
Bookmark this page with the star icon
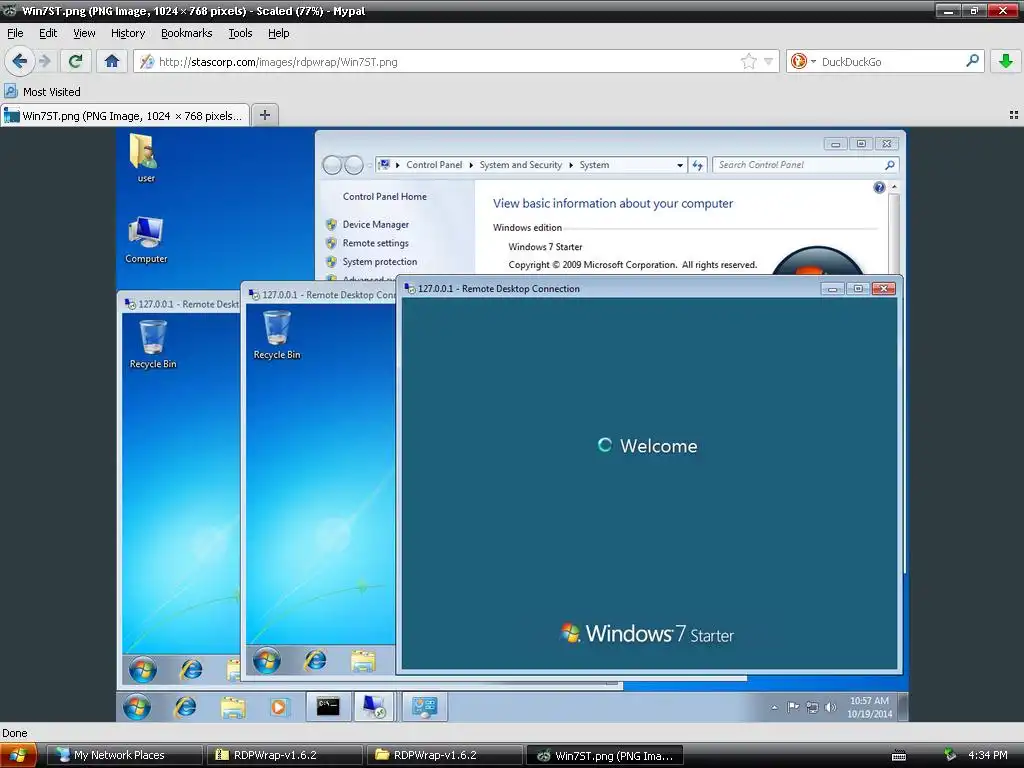tap(748, 62)
